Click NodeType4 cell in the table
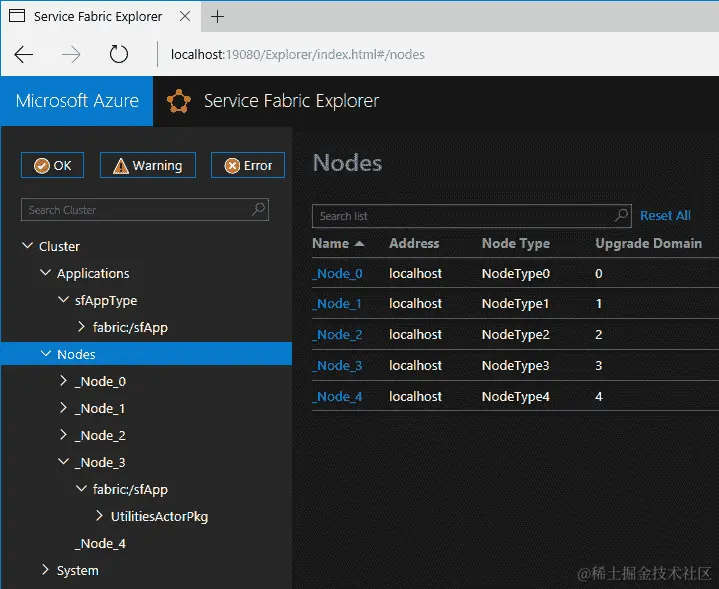Image resolution: width=719 pixels, height=589 pixels. (x=516, y=397)
